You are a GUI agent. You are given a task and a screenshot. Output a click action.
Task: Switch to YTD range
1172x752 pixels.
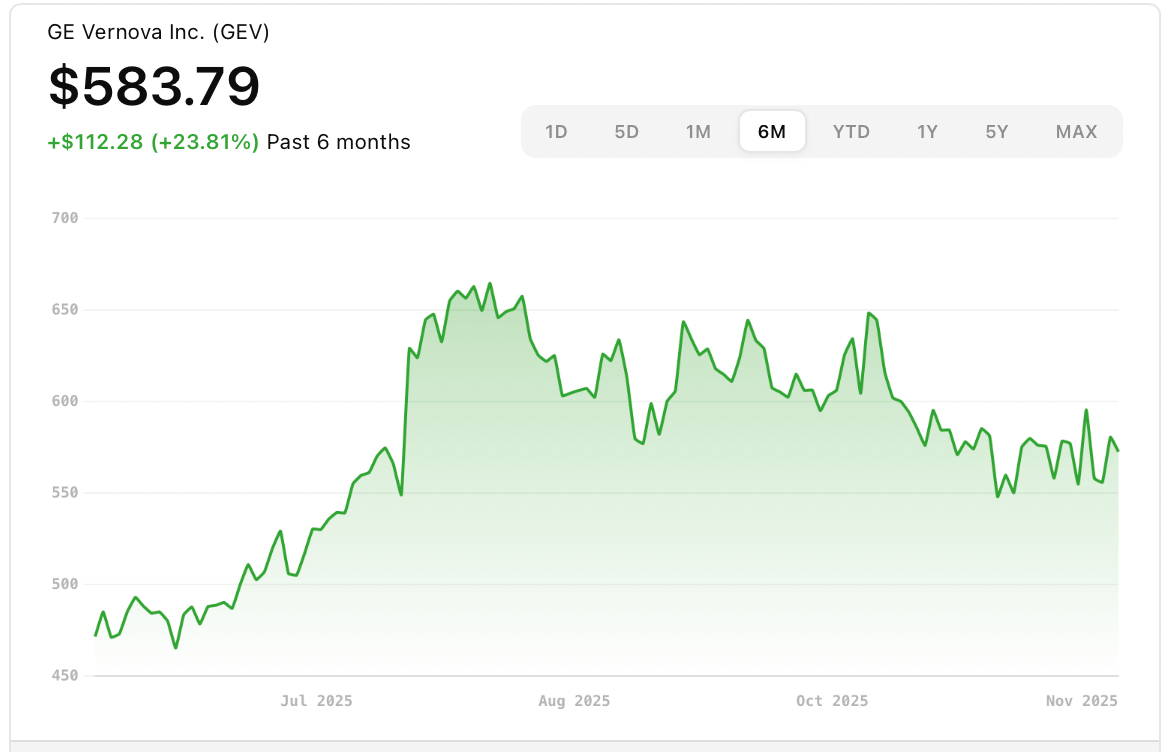coord(851,132)
